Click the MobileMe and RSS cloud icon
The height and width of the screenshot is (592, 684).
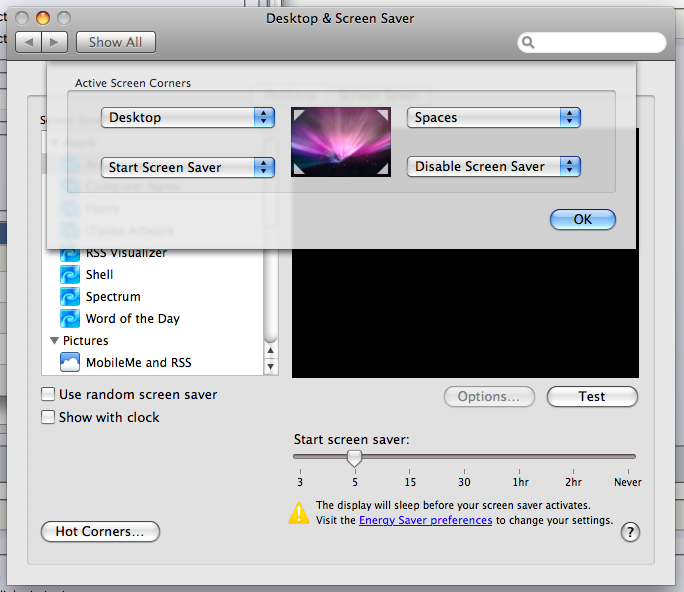coord(70,362)
